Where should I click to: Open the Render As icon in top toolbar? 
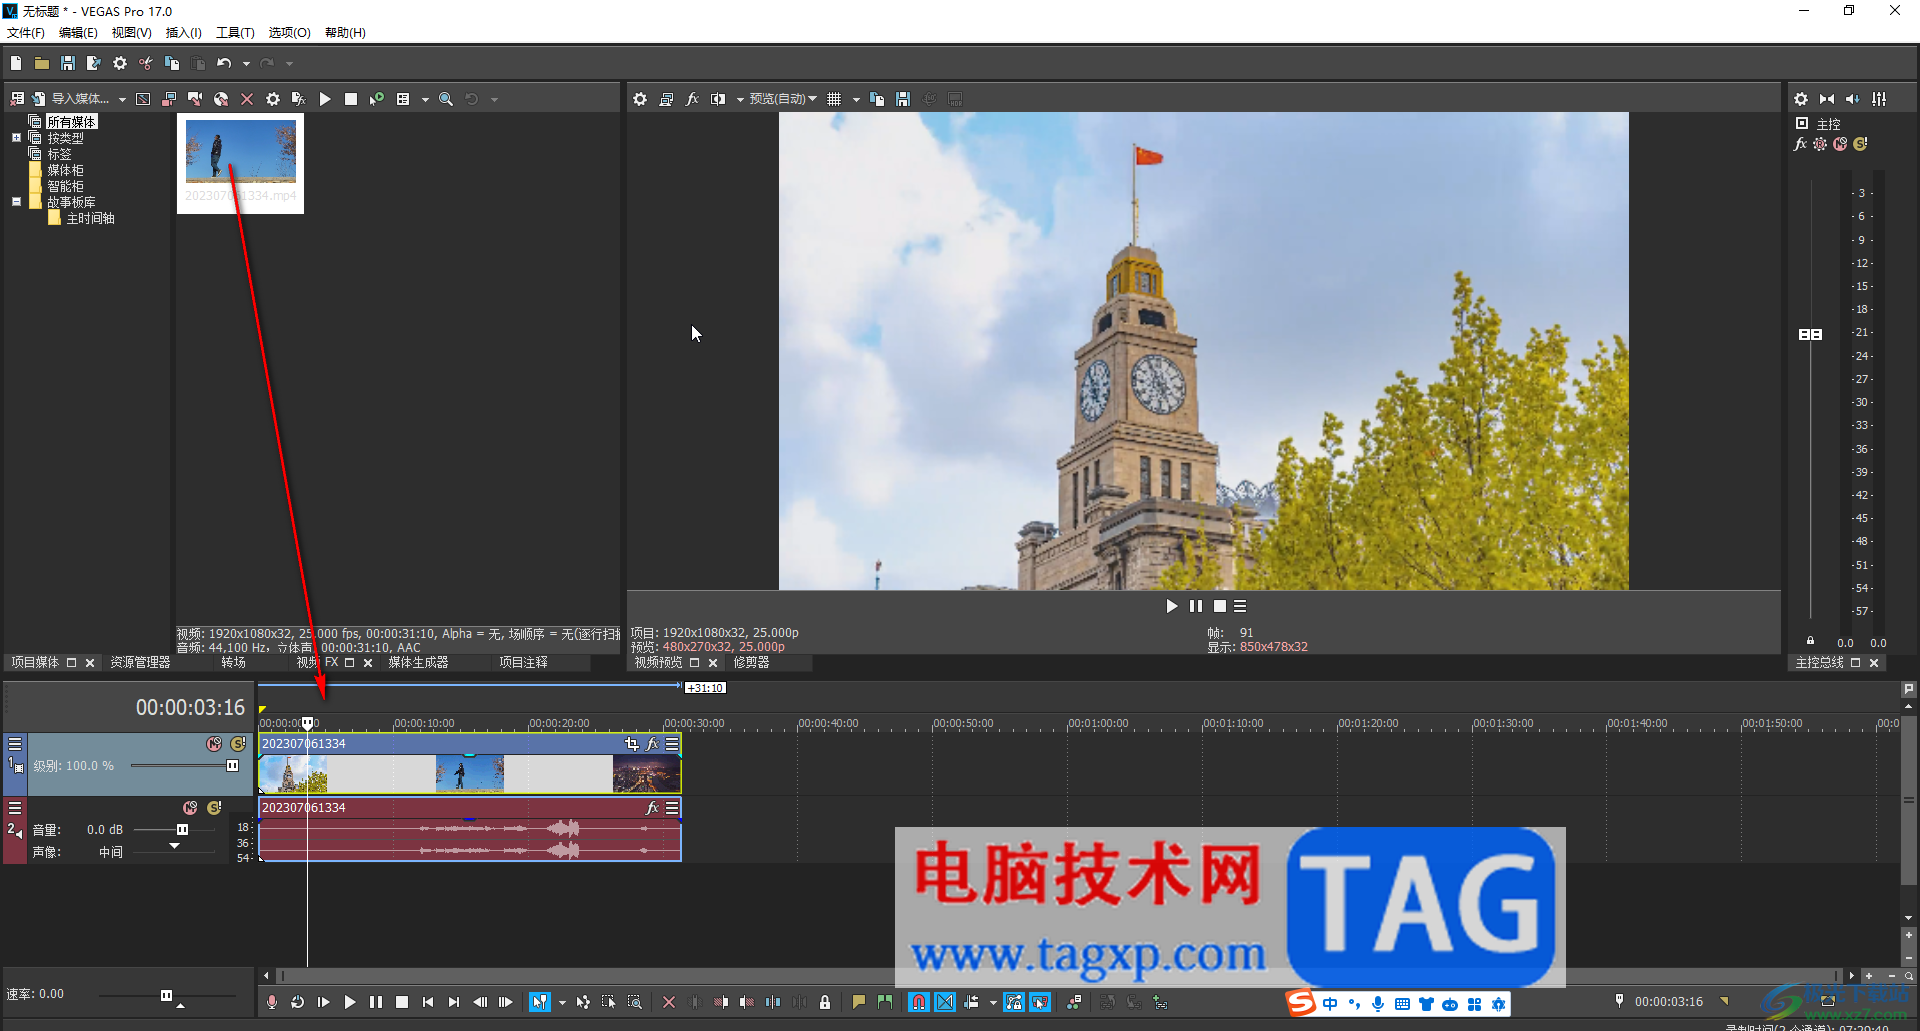click(94, 63)
